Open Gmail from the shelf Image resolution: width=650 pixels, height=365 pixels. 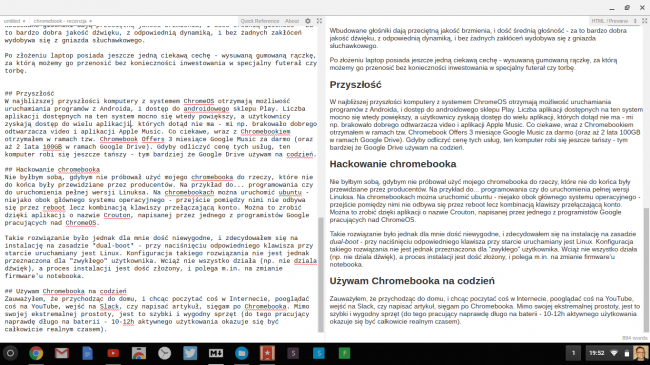(x=62, y=353)
